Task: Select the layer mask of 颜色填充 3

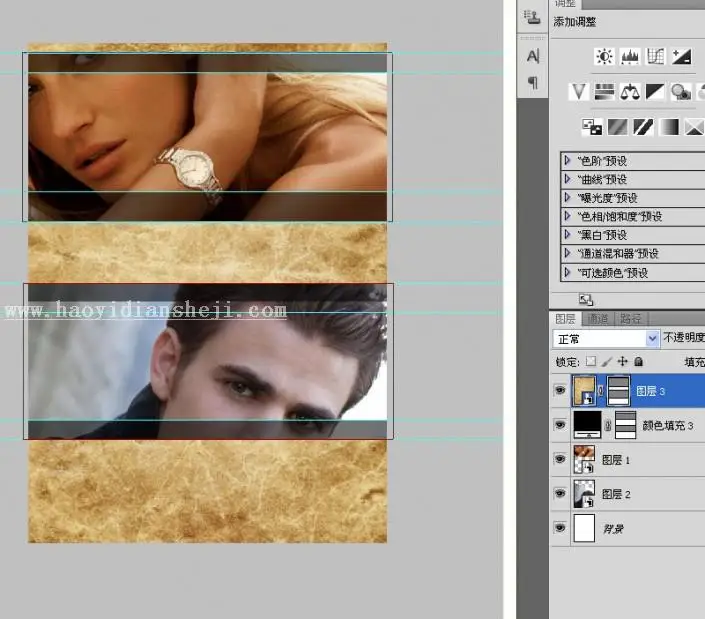Action: point(625,425)
